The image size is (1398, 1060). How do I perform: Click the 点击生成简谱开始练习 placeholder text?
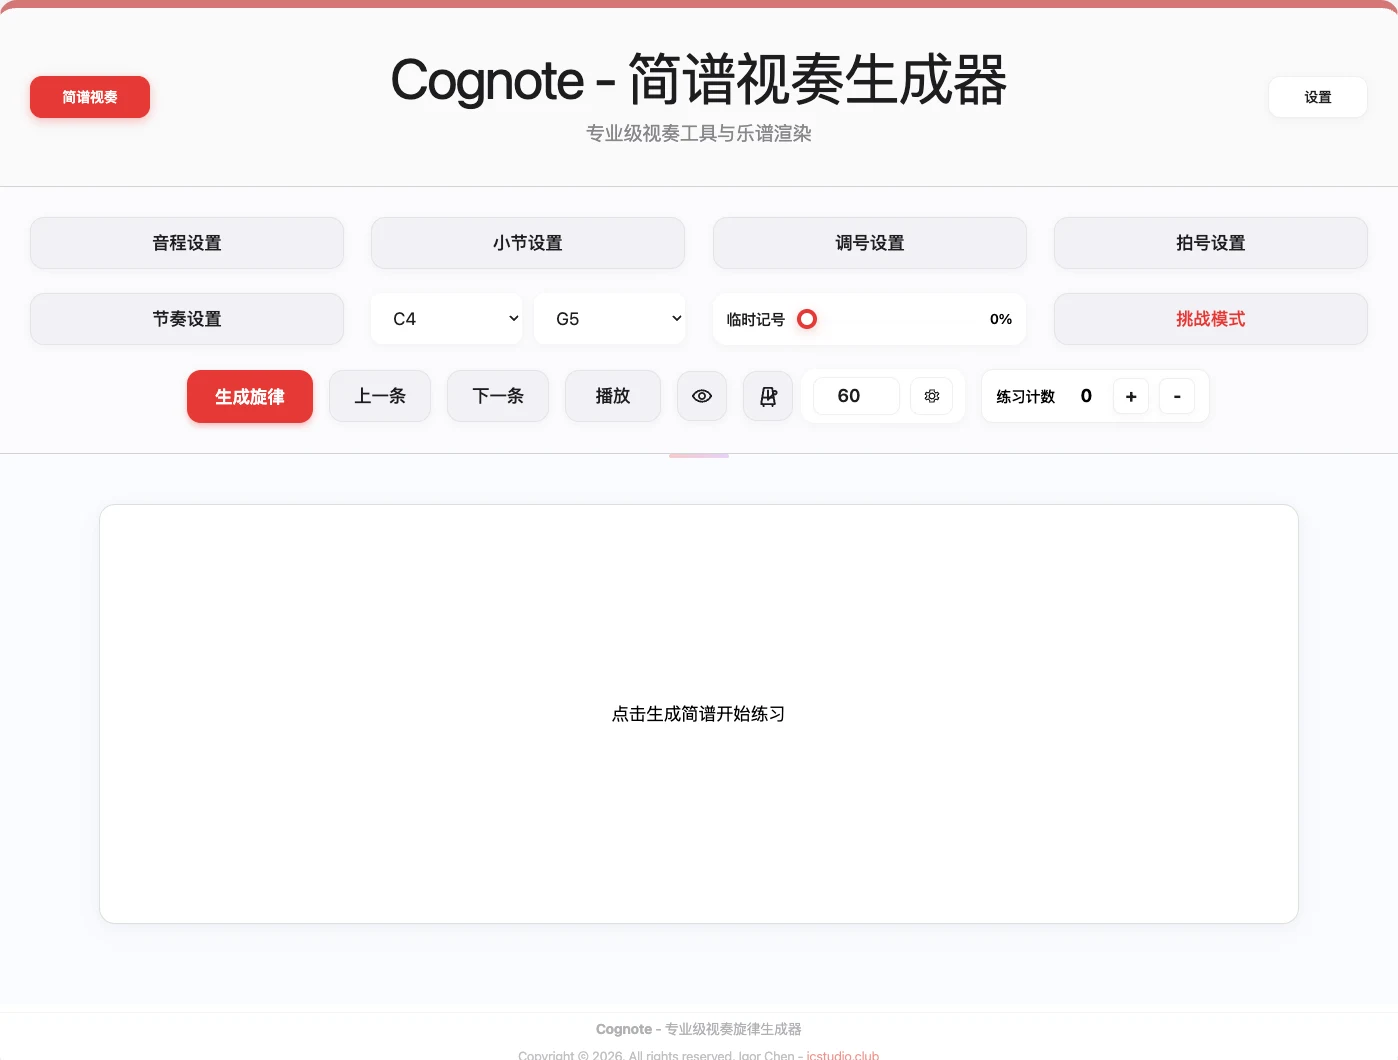699,714
